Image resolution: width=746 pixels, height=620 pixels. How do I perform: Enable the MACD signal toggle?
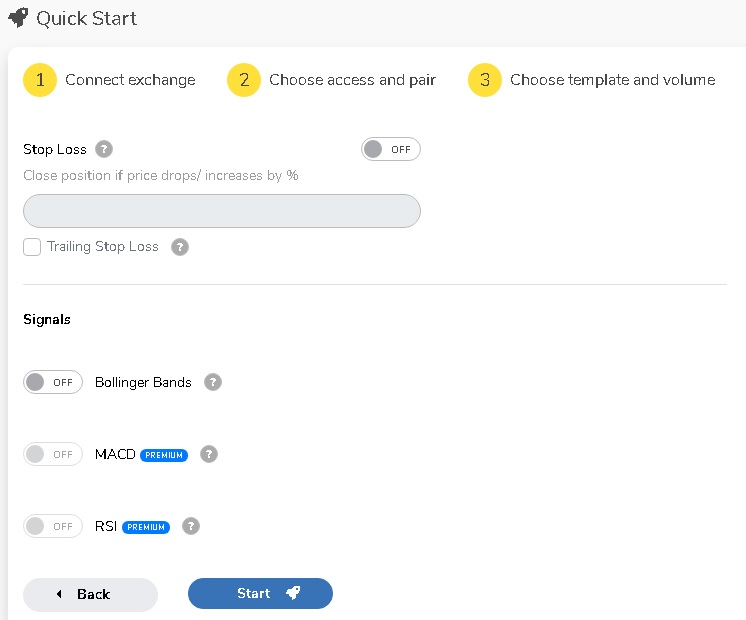[53, 454]
